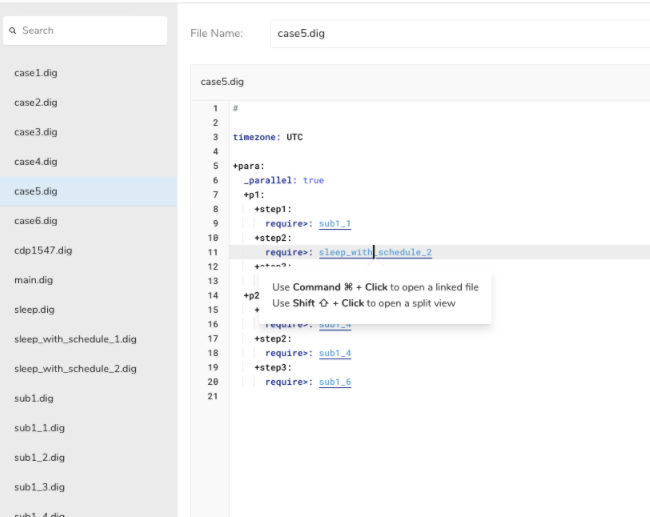Click the sub1_1 link on line 9
Viewport: 650px width, 517px height.
pyautogui.click(x=334, y=224)
